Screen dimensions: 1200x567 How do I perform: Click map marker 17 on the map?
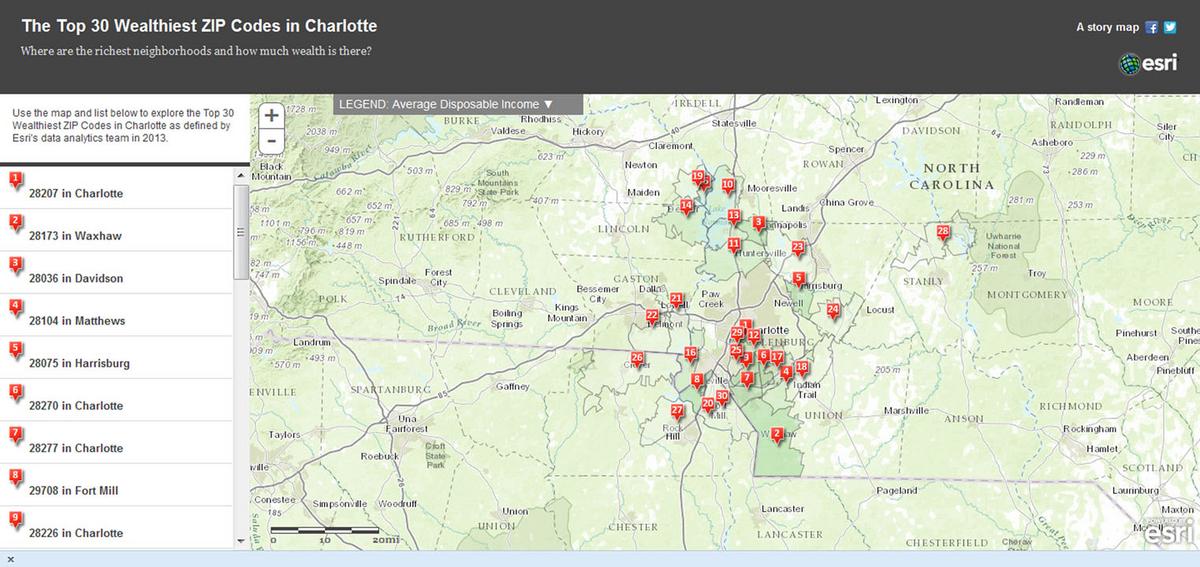tap(777, 359)
